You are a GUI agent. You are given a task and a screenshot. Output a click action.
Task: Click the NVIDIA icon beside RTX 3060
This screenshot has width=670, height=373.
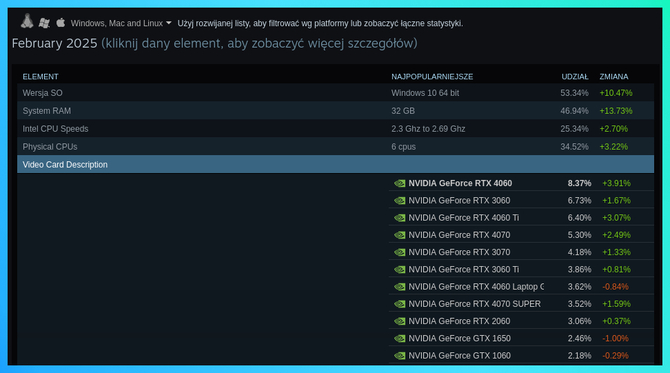(x=400, y=200)
